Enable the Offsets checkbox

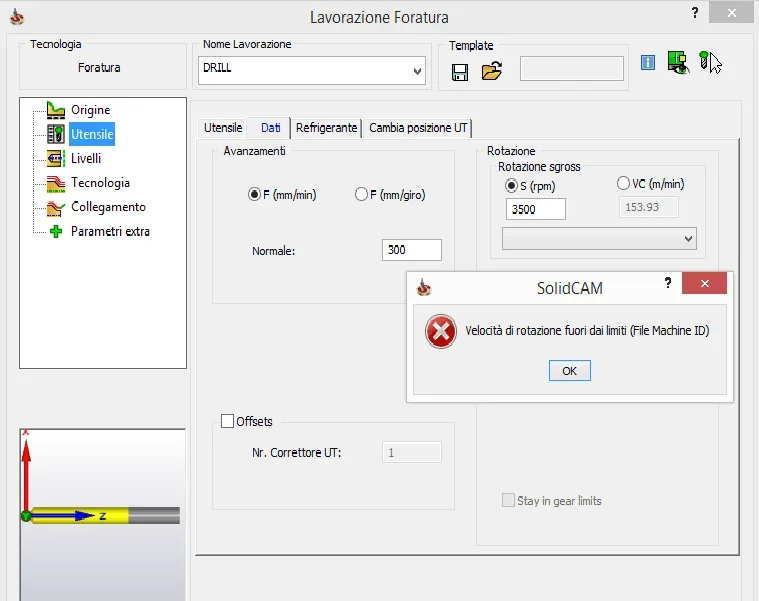227,421
